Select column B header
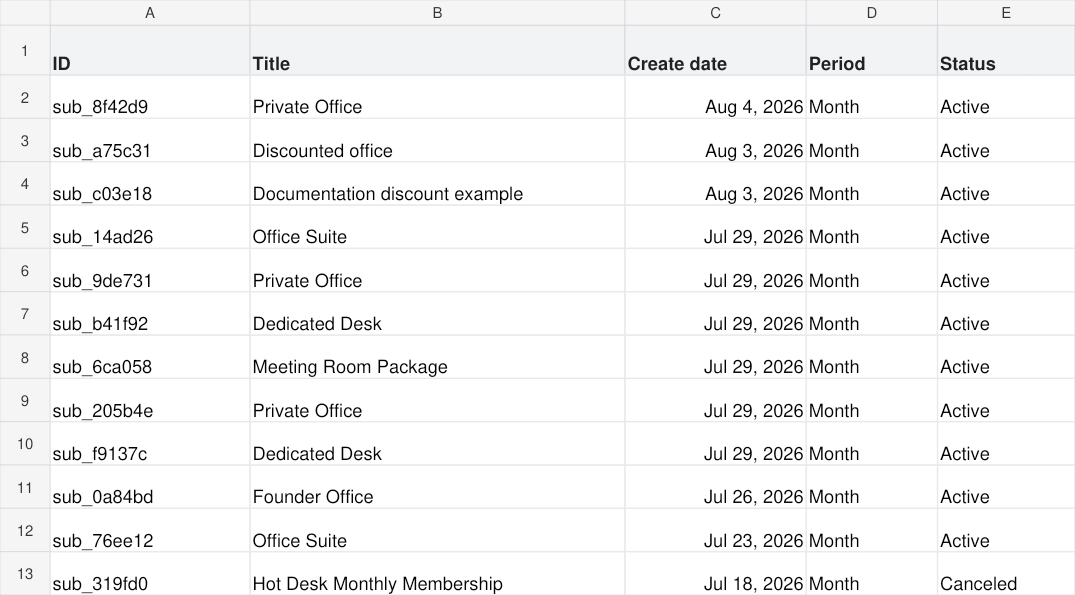The width and height of the screenshot is (1075, 595). (437, 12)
